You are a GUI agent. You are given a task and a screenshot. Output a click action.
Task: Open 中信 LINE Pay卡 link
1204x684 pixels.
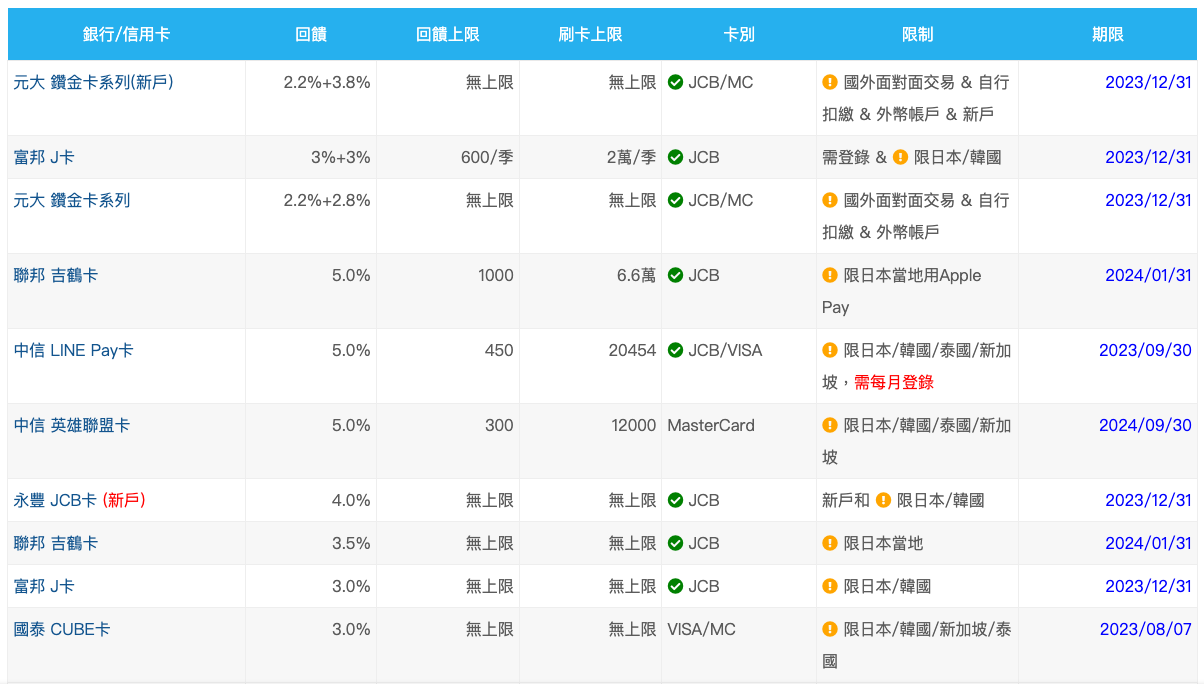tap(74, 350)
